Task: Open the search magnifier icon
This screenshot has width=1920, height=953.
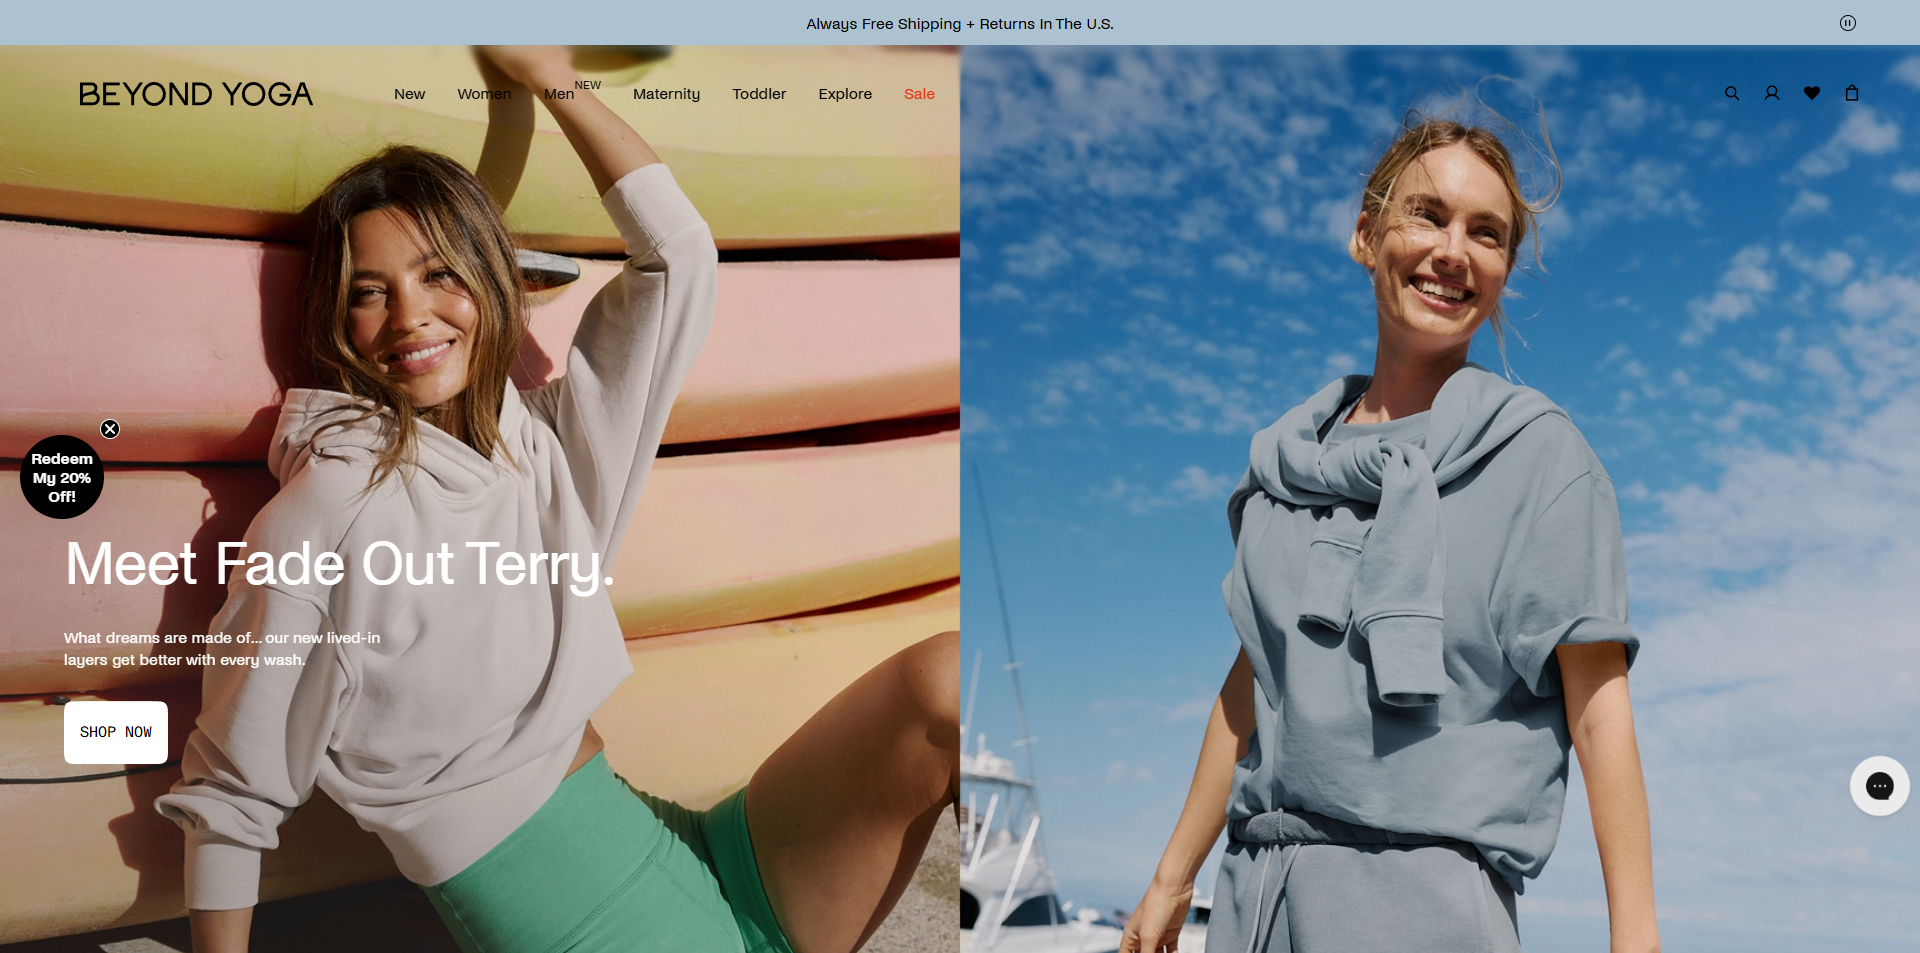Action: click(1732, 93)
